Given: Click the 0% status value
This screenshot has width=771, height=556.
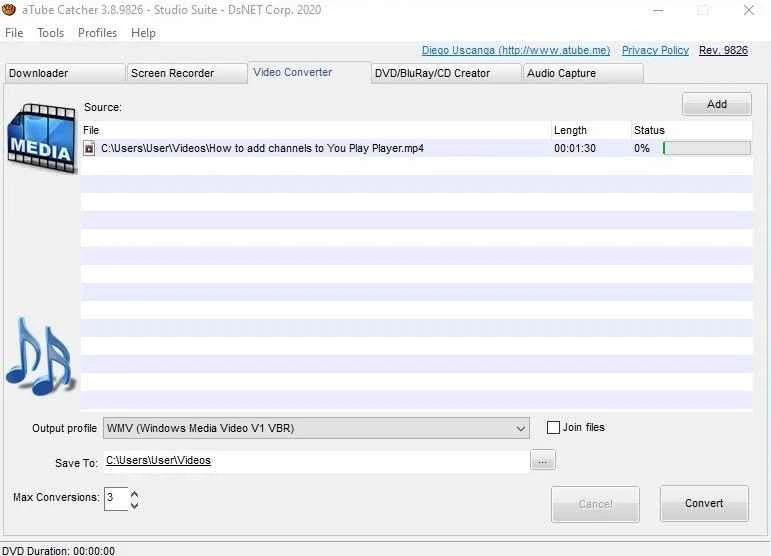Looking at the screenshot, I should coord(642,148).
